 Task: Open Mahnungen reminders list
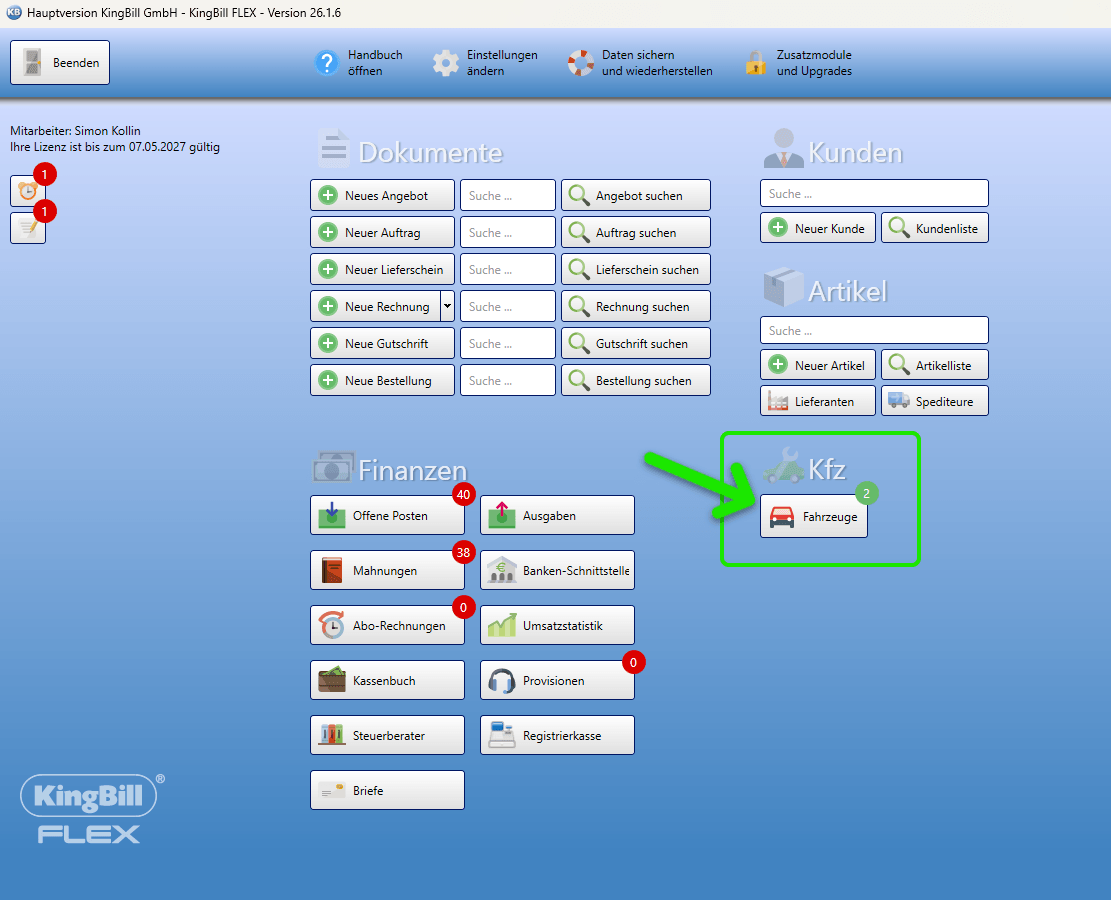[387, 570]
